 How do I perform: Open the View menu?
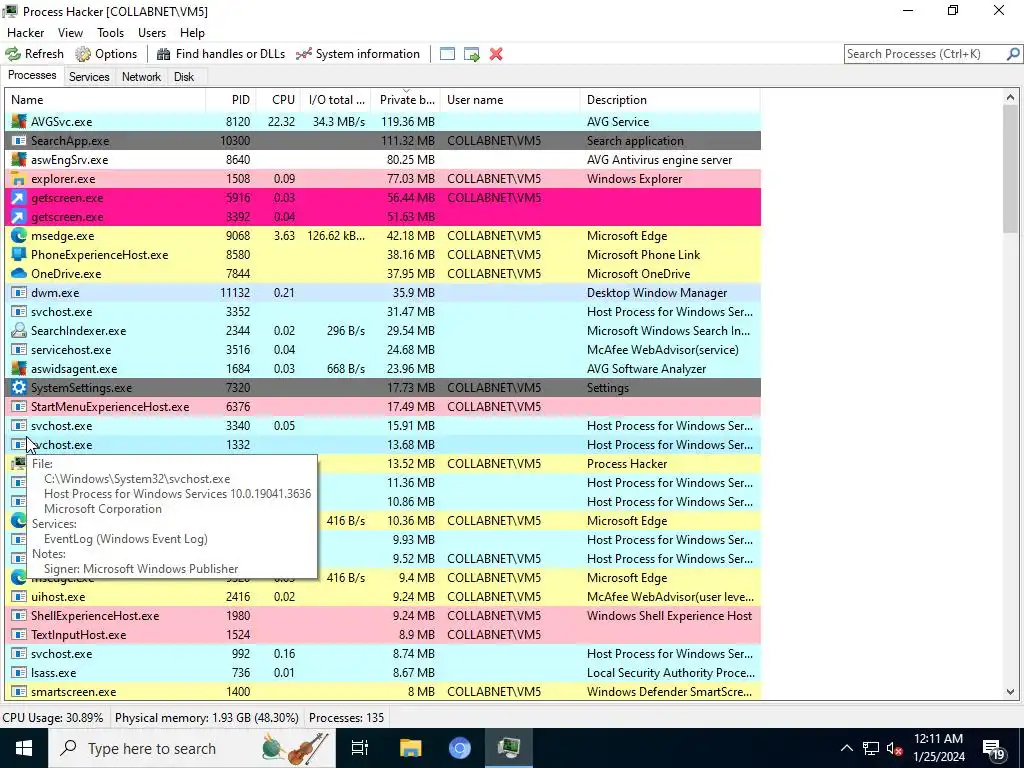[x=70, y=33]
